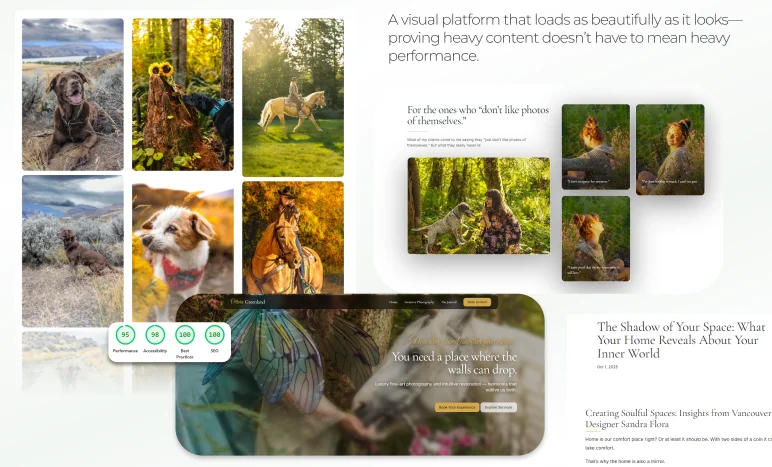The width and height of the screenshot is (772, 467).
Task: Click the Best Practices score gauge
Action: pos(185,335)
